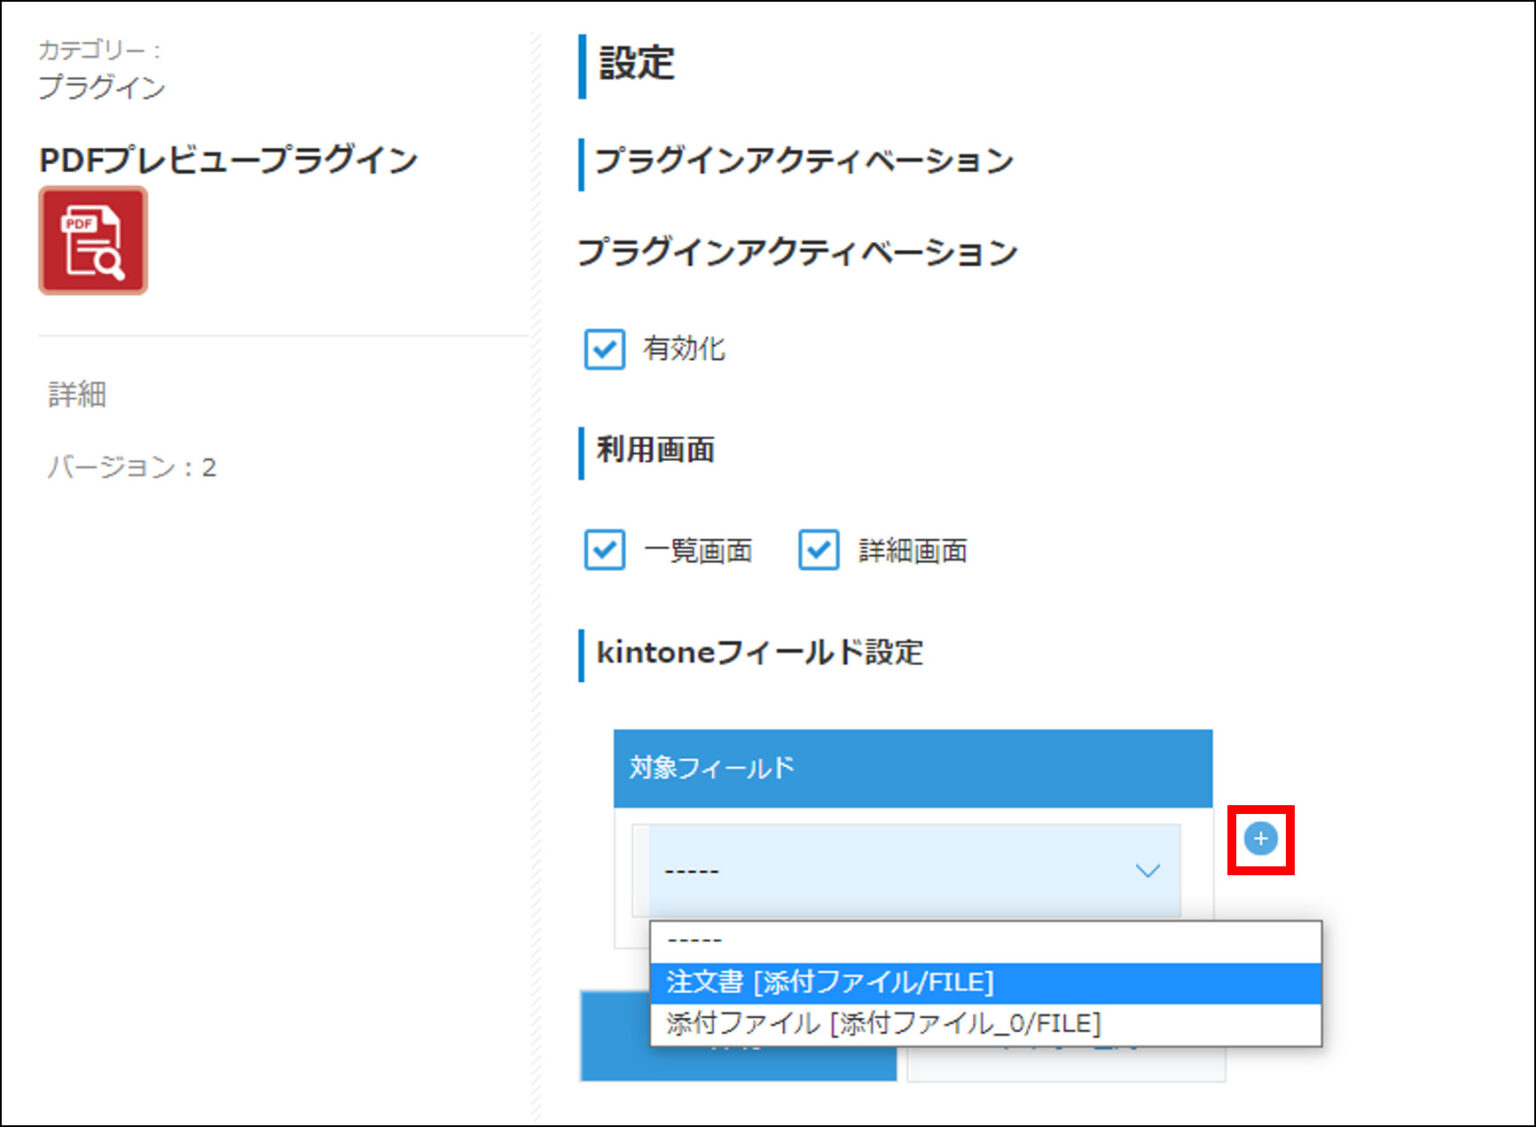Click the dropdown chevron arrow on the field selector
Image resolution: width=1536 pixels, height=1127 pixels.
[x=1147, y=870]
